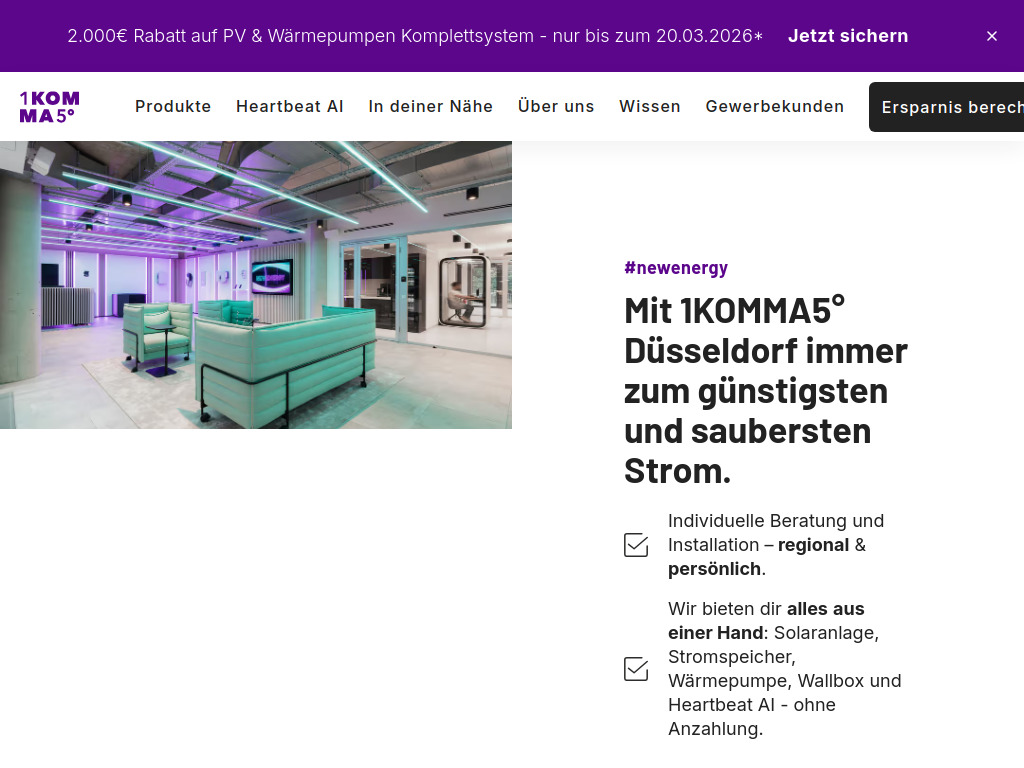This screenshot has width=1024, height=768.
Task: Click the purple promotion banner text
Action: pos(415,36)
